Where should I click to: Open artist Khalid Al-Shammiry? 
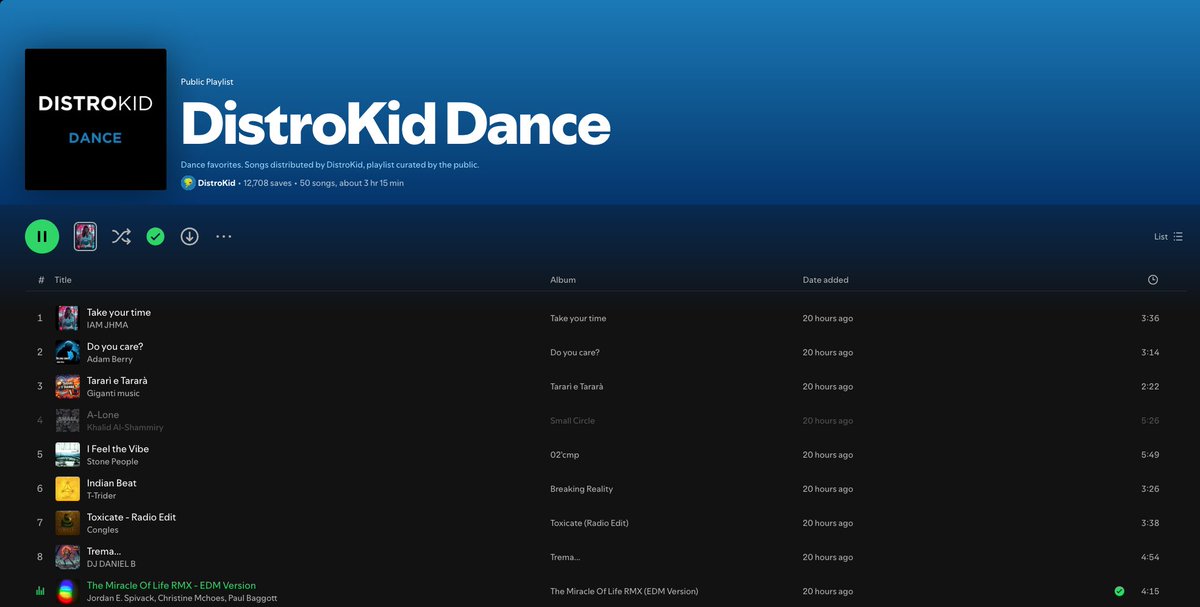click(125, 427)
